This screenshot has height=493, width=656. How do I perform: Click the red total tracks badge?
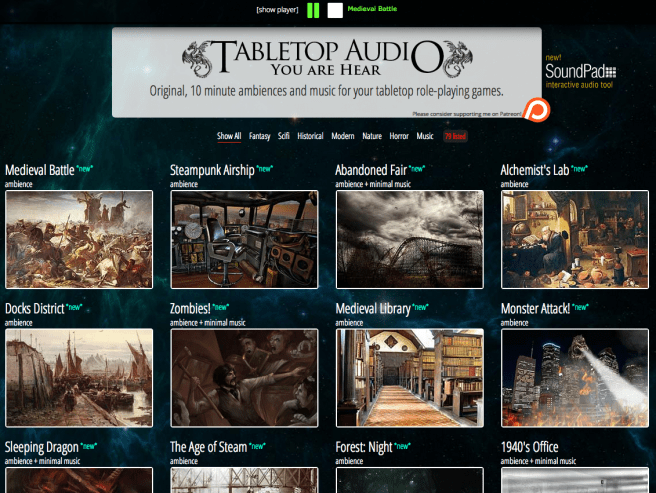(x=454, y=136)
